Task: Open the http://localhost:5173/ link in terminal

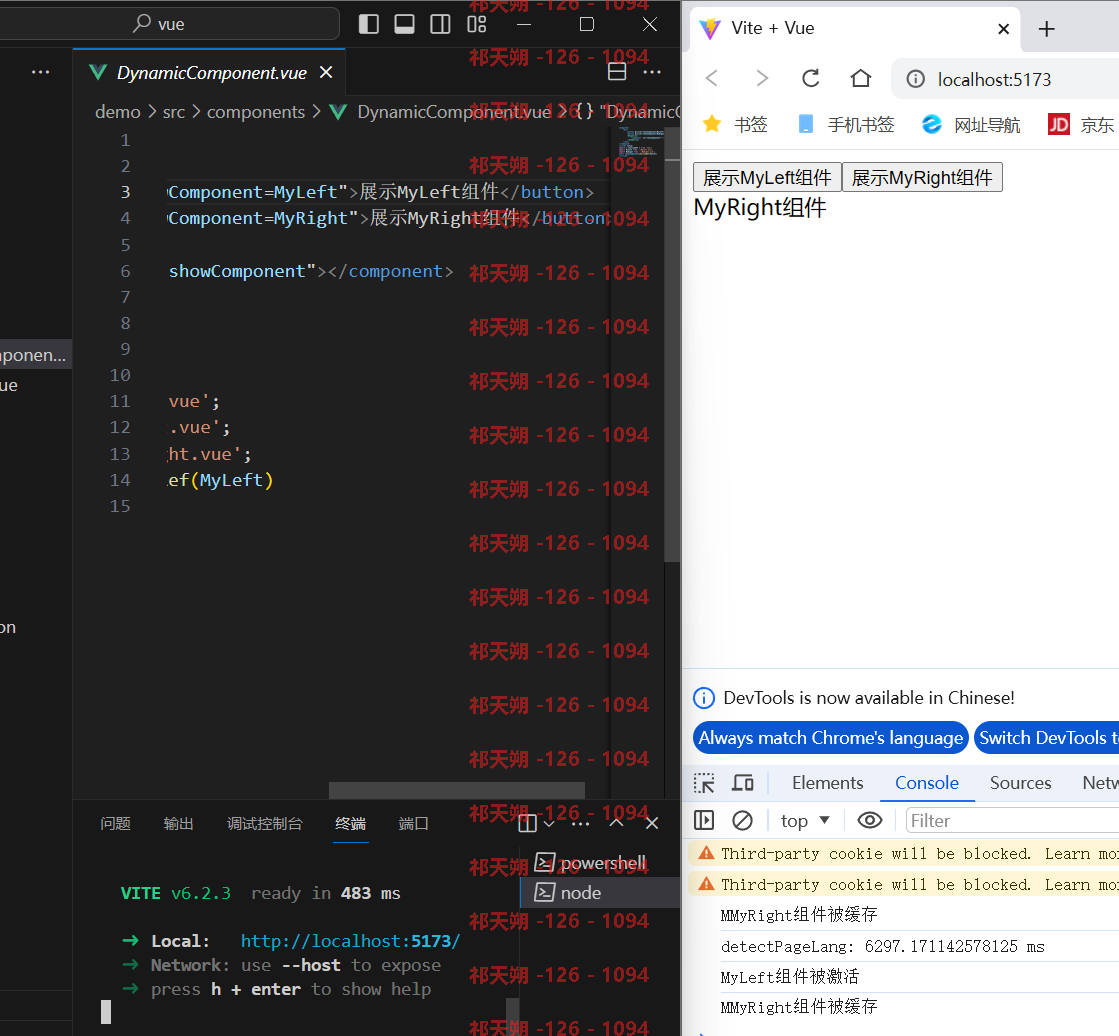Action: tap(350, 941)
